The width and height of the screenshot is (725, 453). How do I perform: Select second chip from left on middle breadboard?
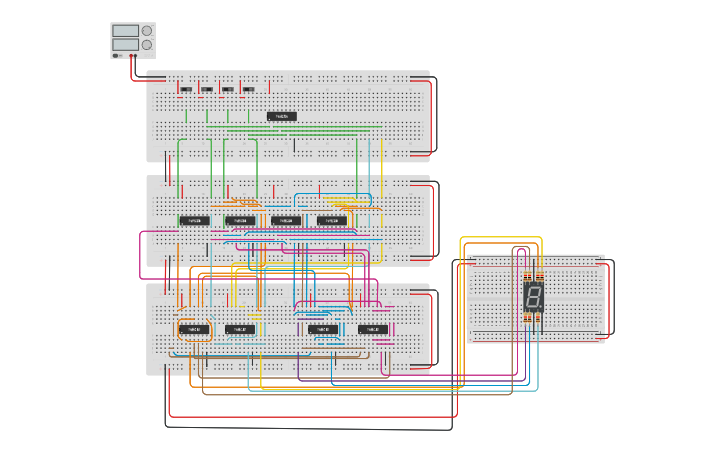coord(240,221)
